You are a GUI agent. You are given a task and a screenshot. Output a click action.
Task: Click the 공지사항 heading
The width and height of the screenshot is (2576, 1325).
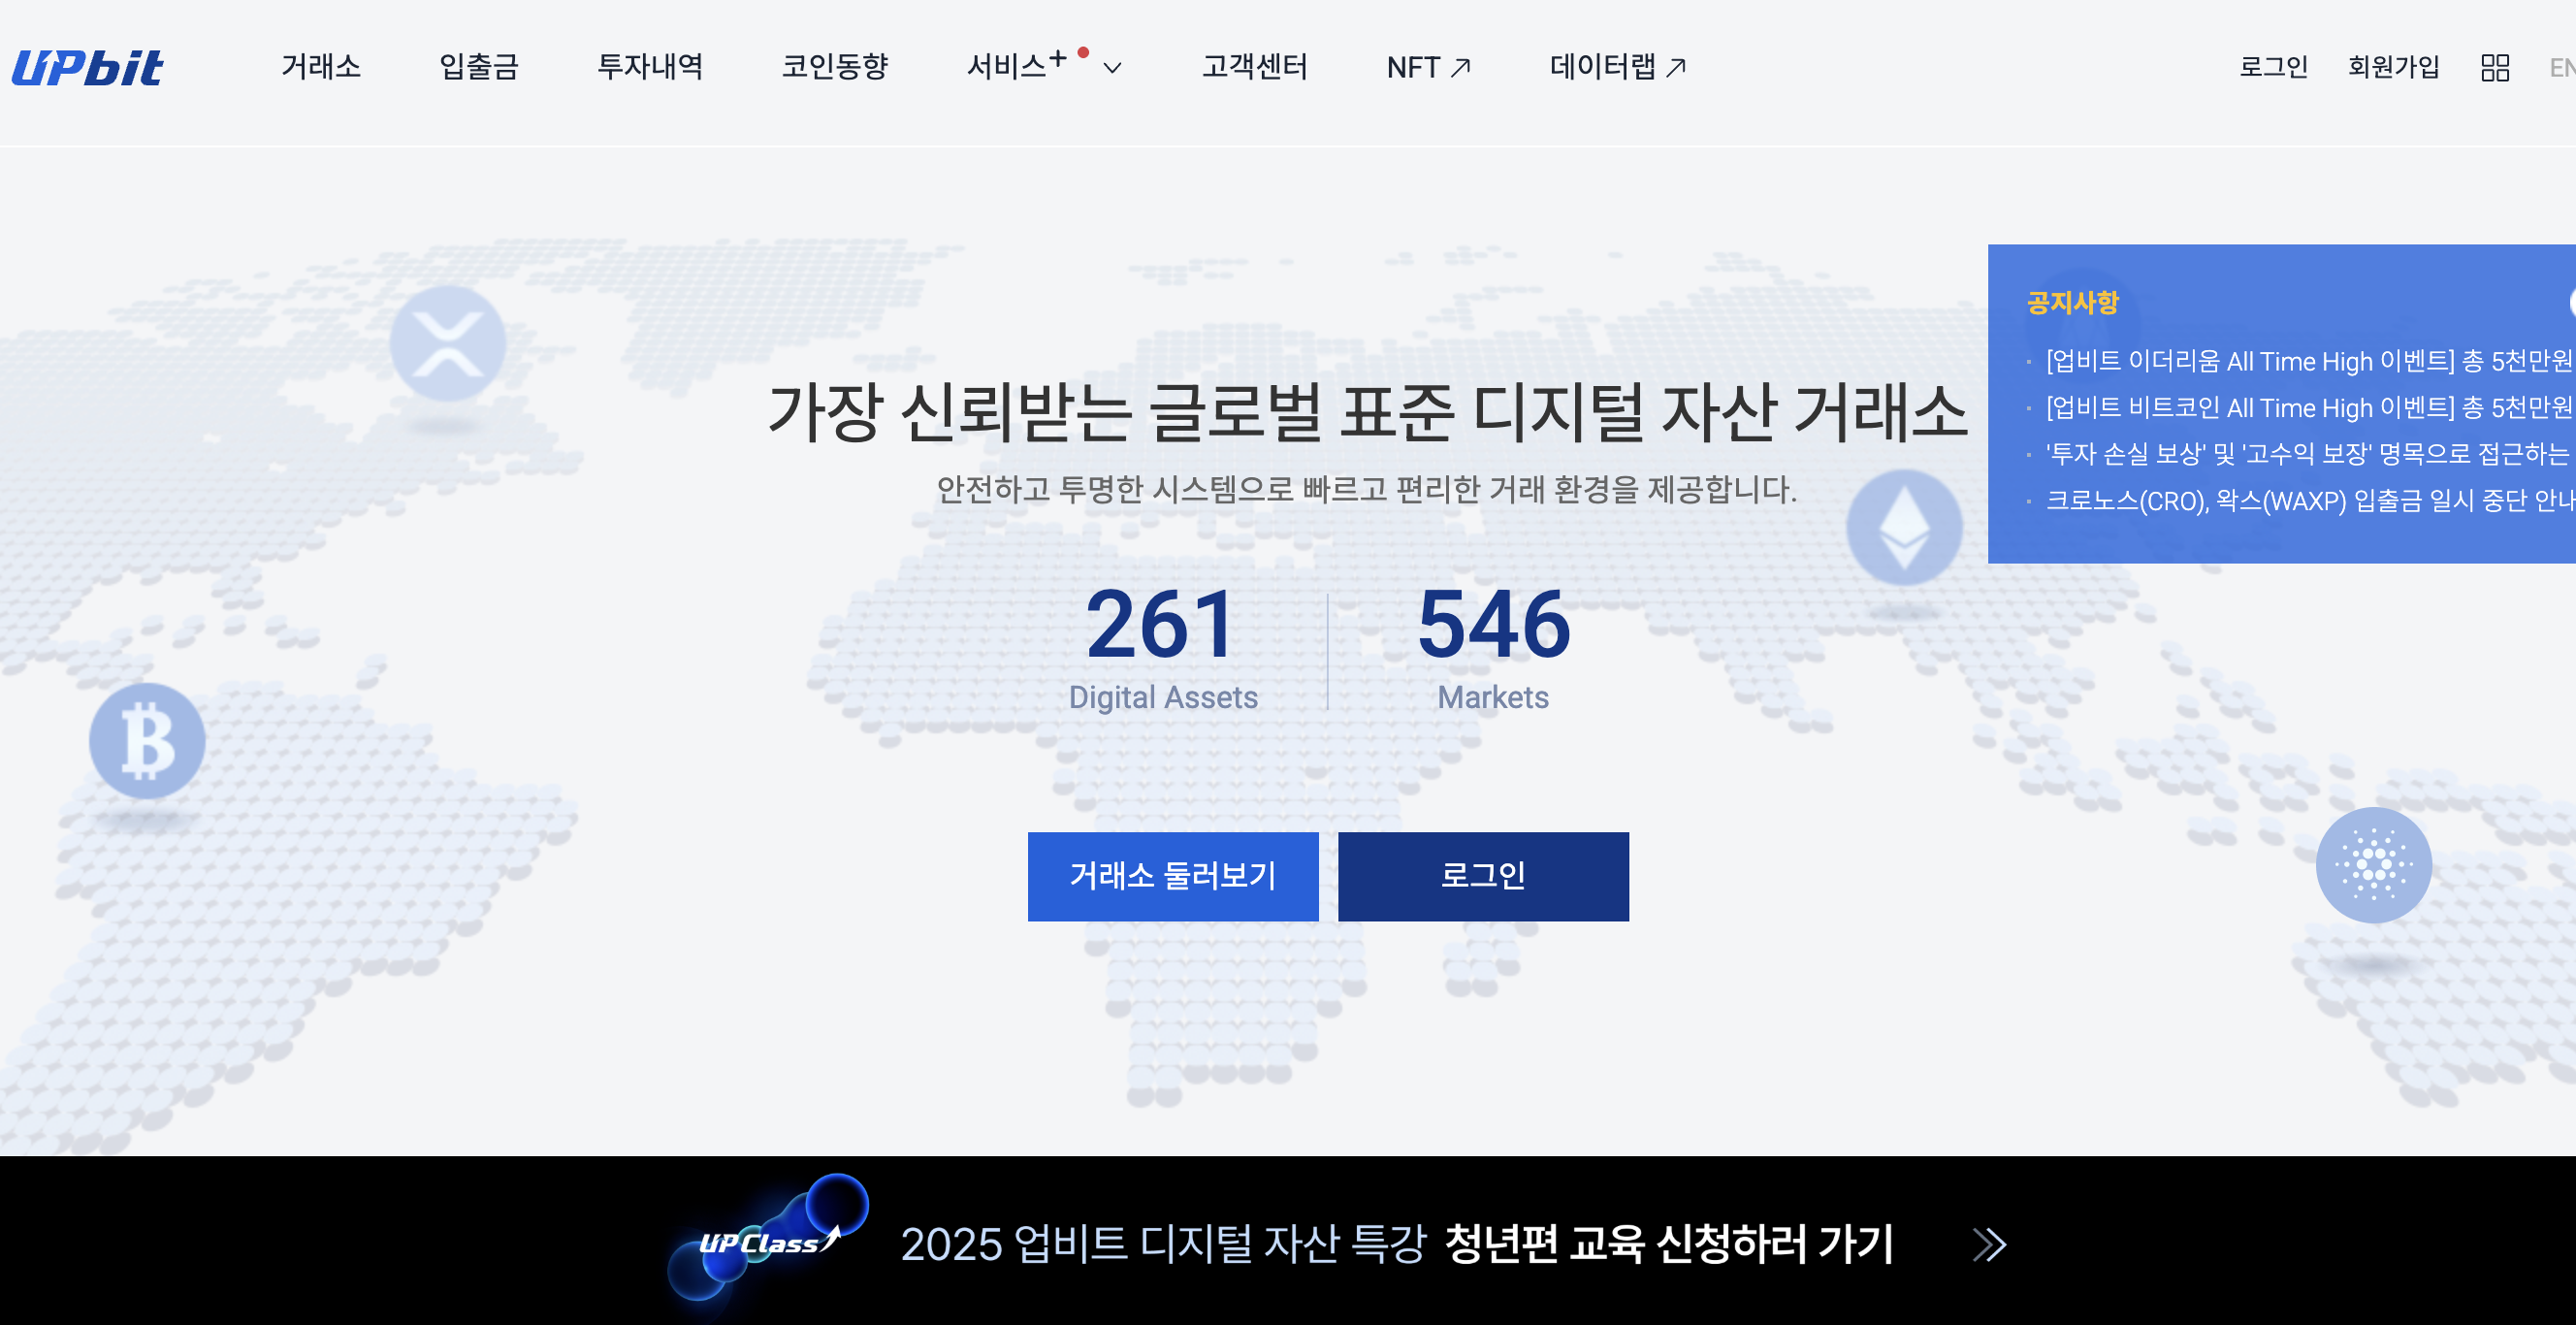pos(2072,303)
